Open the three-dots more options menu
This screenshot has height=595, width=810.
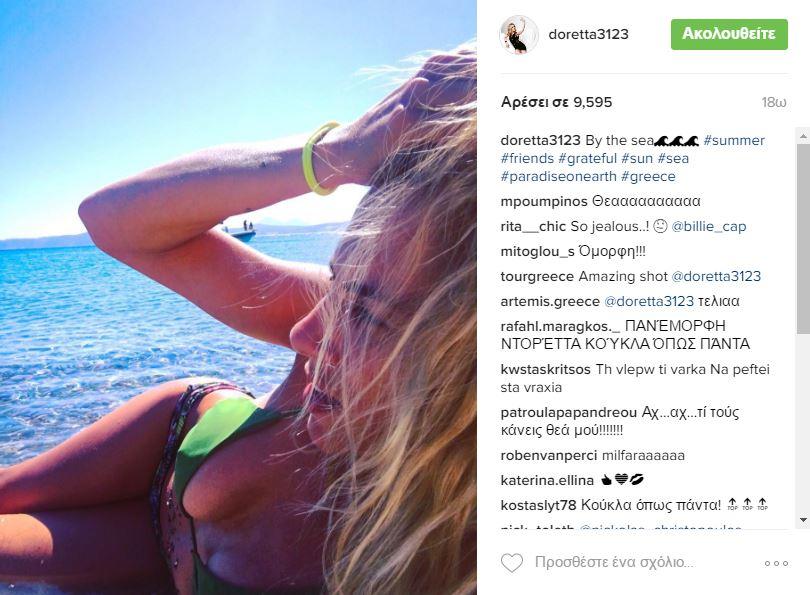(776, 563)
